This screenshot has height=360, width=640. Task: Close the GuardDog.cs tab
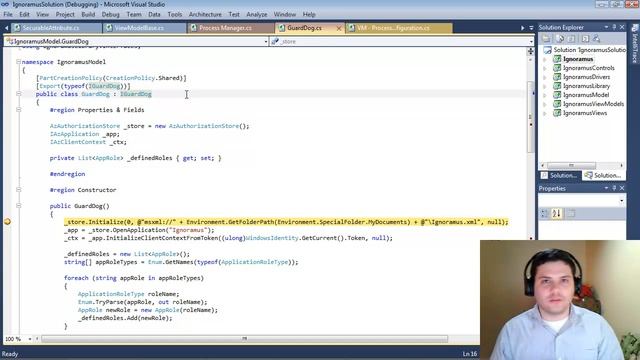pyautogui.click(x=338, y=28)
